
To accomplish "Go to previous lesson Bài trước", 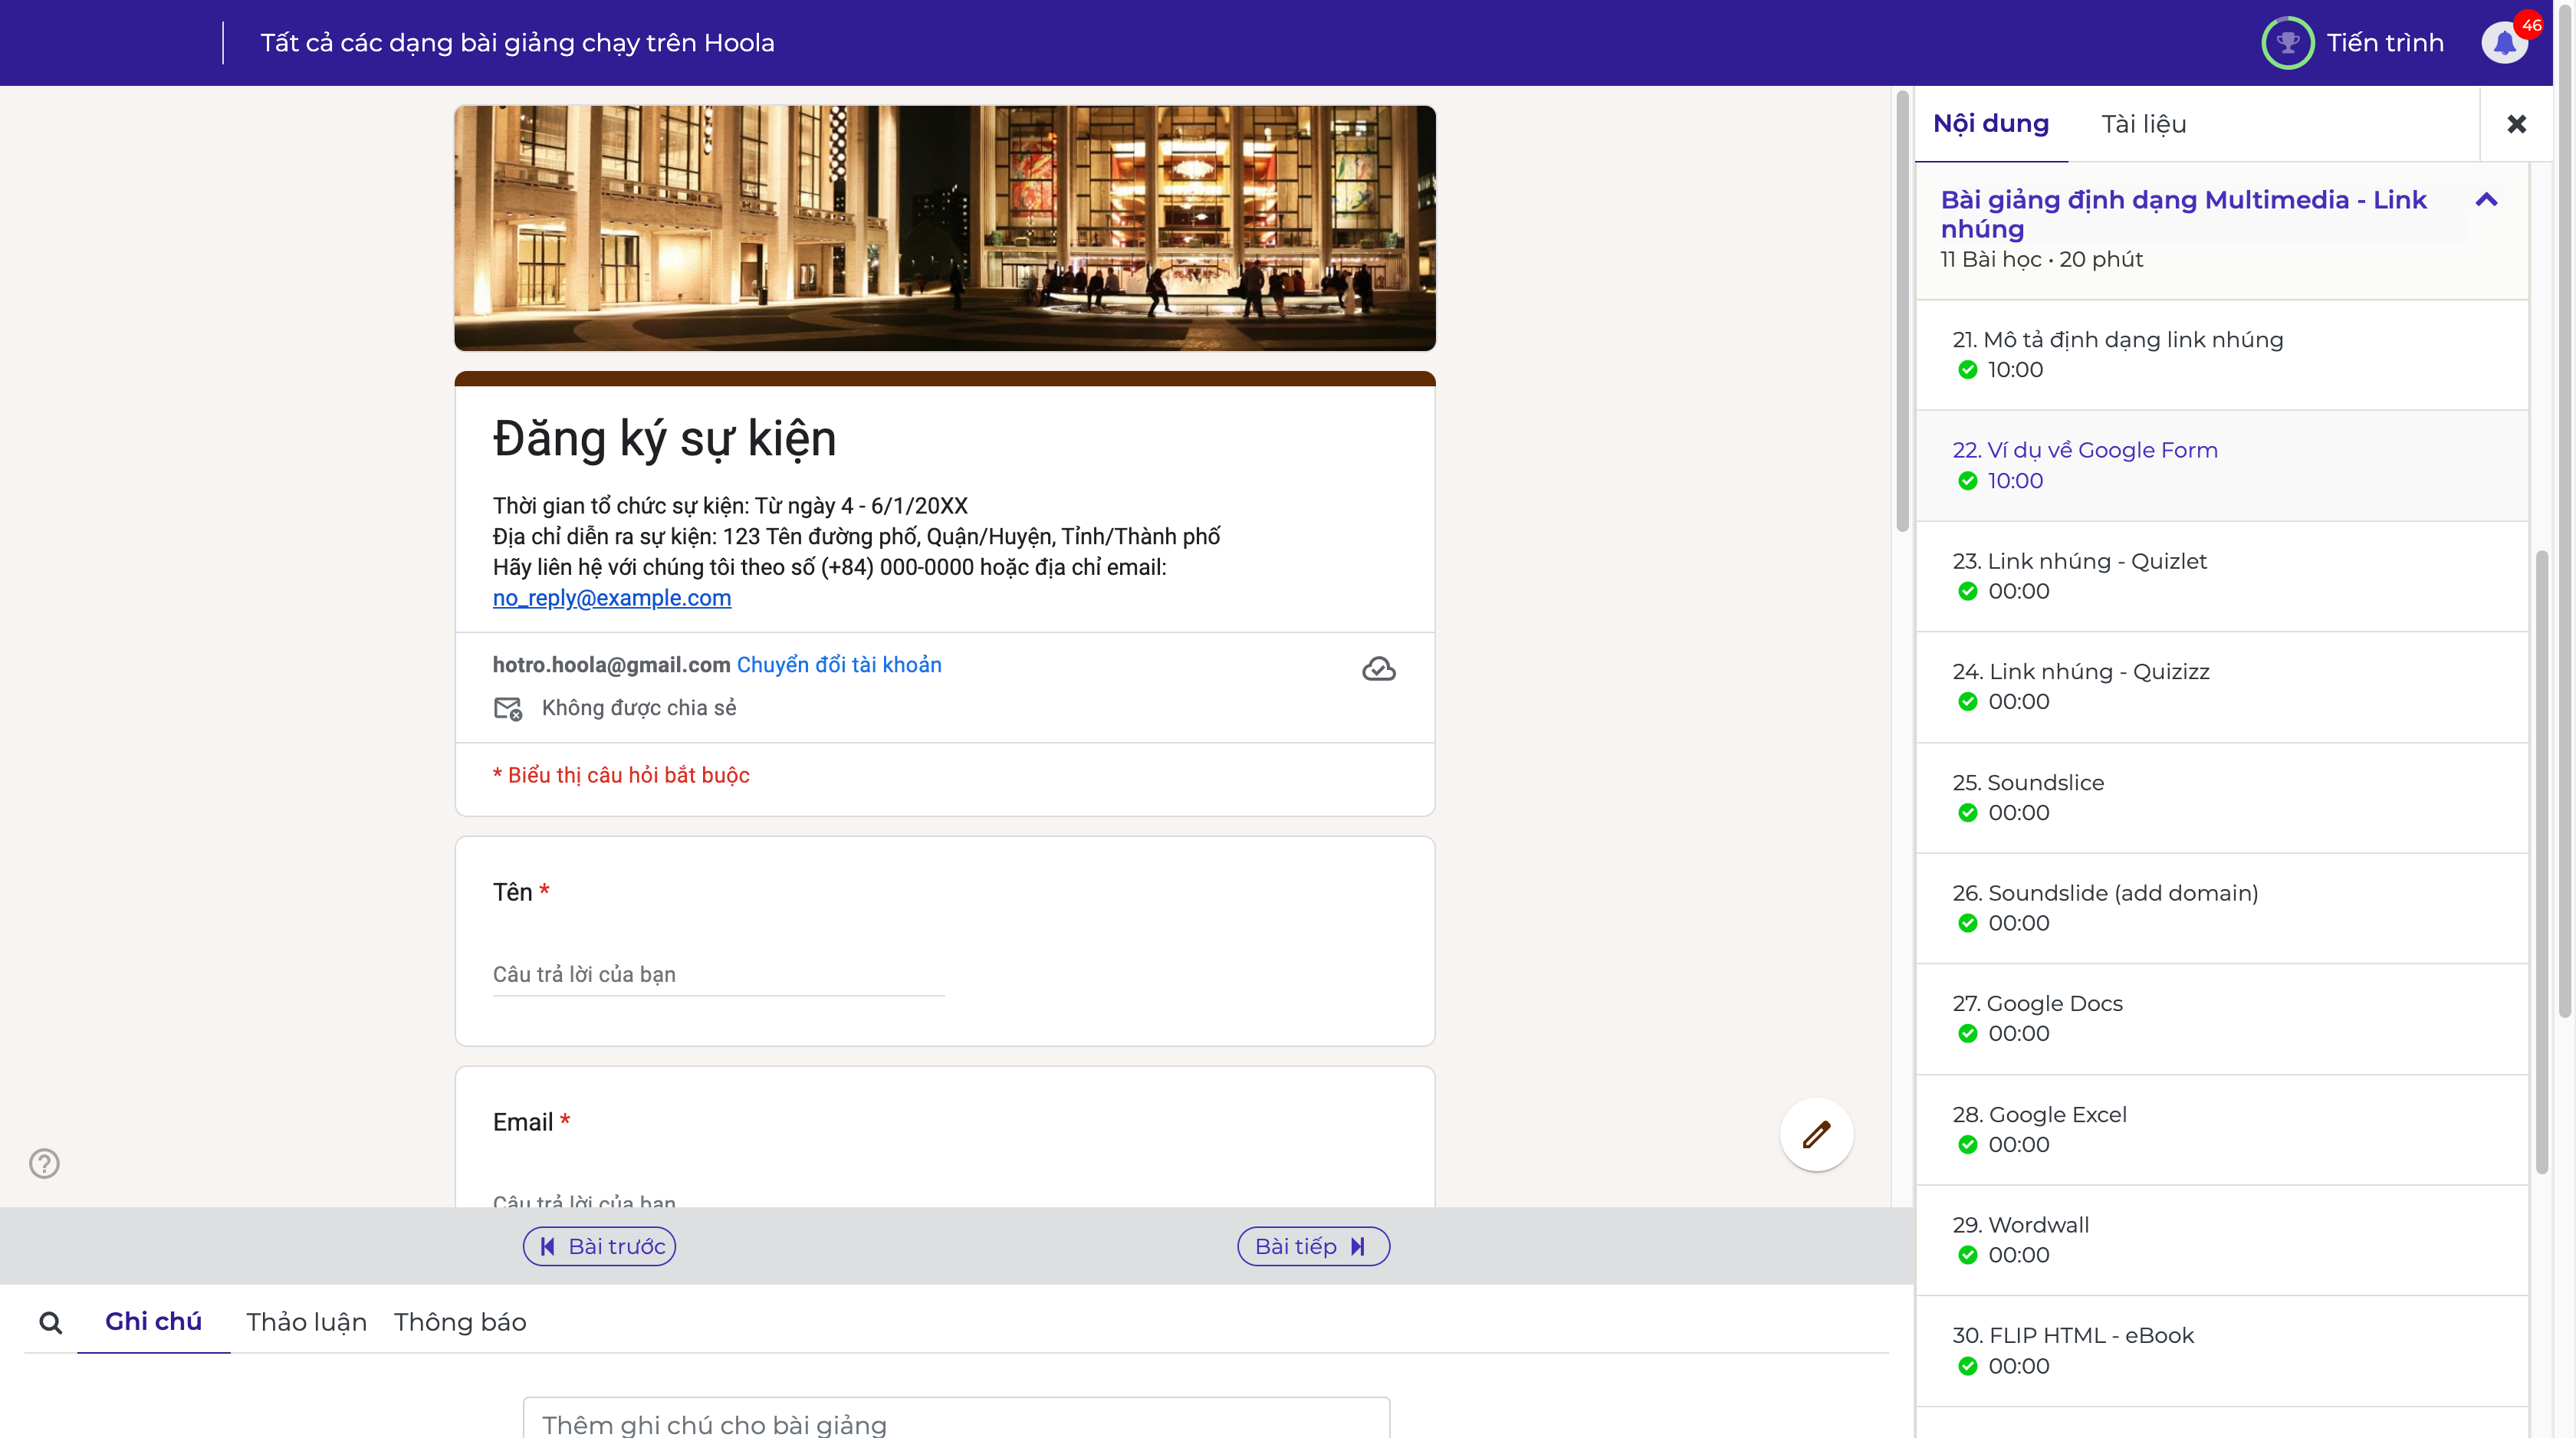I will (599, 1246).
